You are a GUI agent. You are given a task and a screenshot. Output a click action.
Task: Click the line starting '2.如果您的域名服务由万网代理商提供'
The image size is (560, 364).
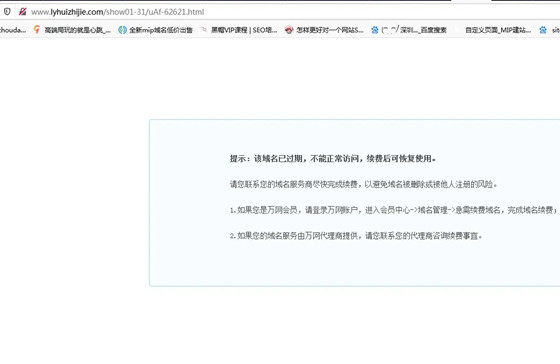(356, 236)
